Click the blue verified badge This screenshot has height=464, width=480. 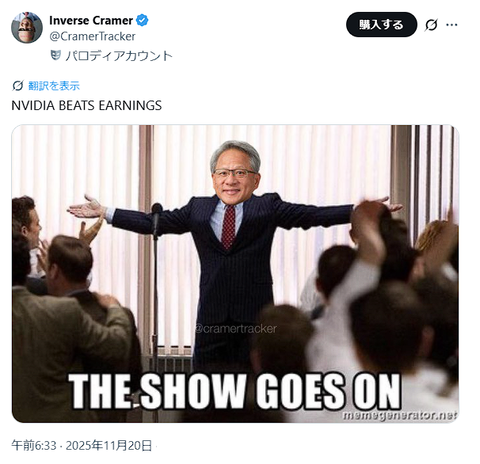[142, 20]
